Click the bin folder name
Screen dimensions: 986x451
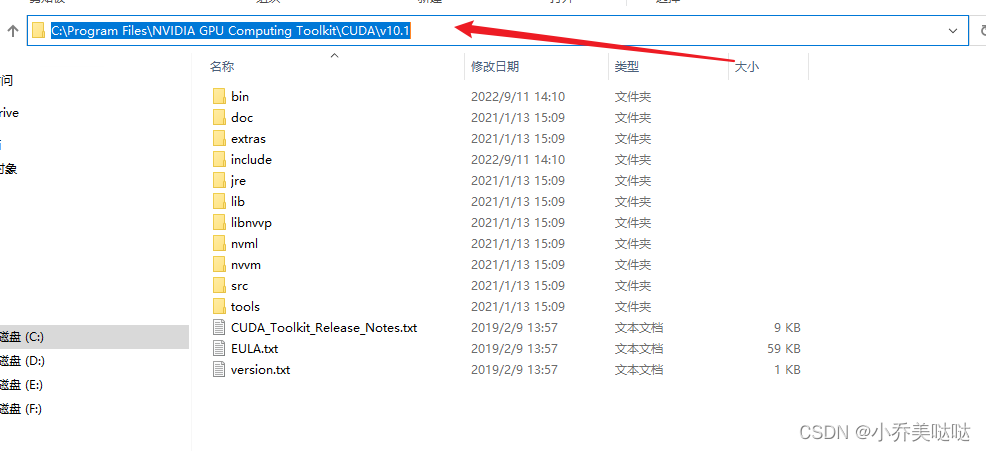(x=240, y=97)
